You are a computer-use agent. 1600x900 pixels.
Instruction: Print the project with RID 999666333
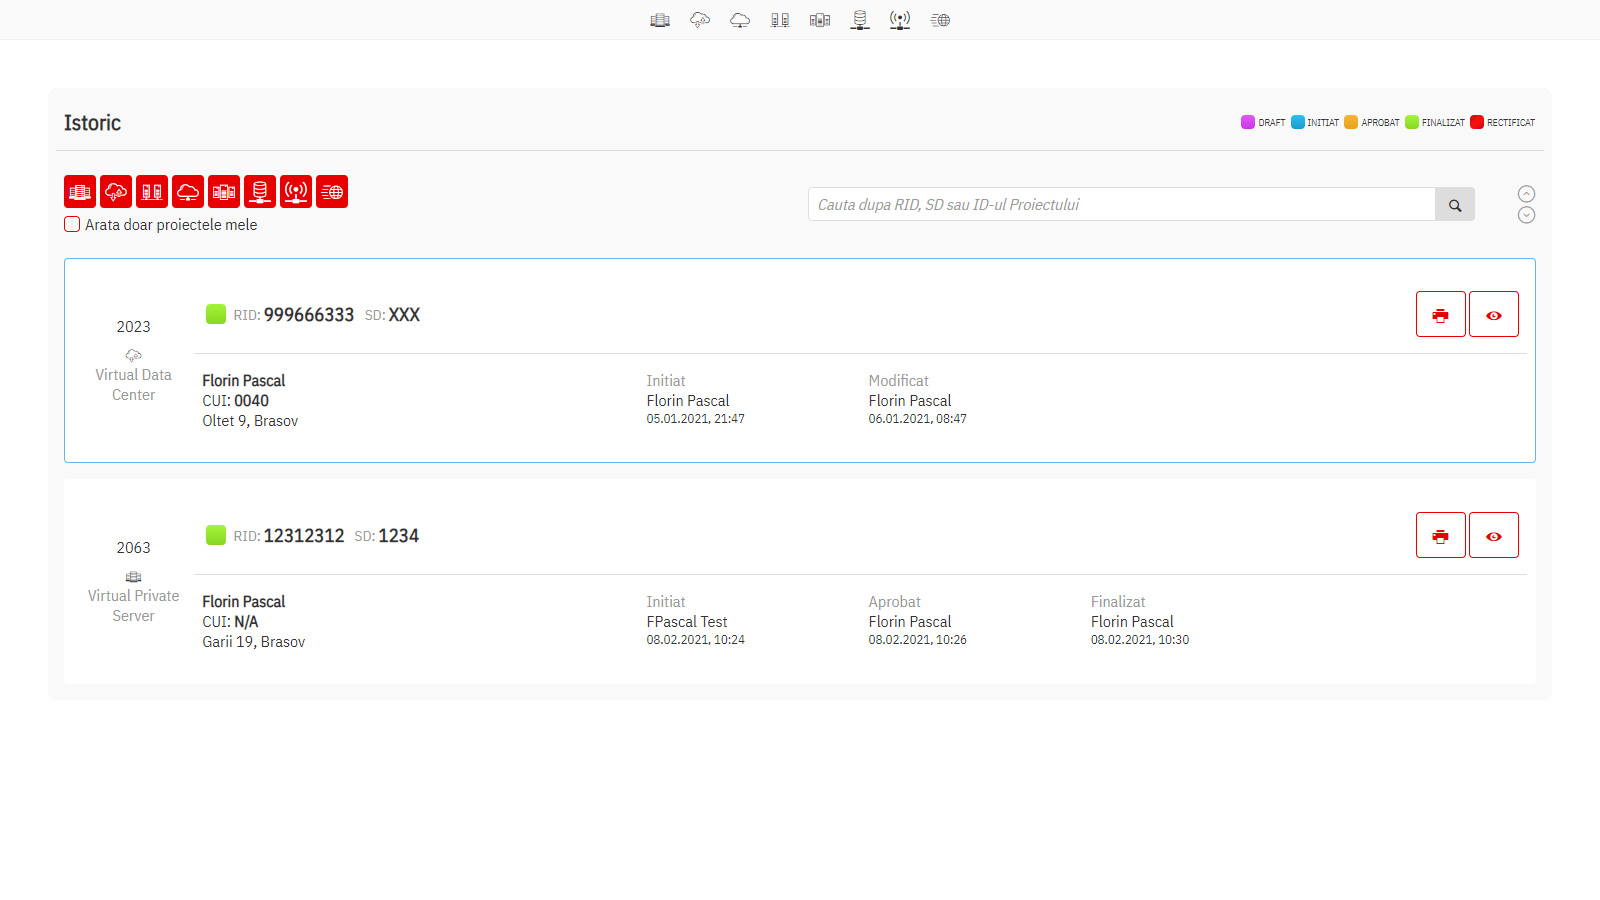tap(1440, 314)
